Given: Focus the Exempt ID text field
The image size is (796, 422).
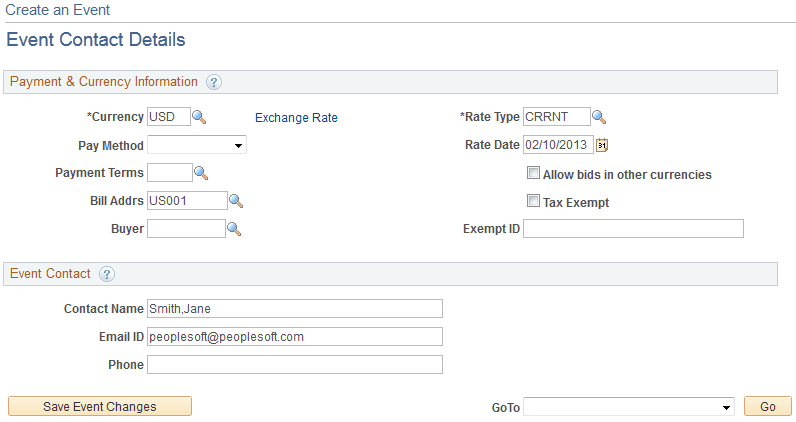Looking at the screenshot, I should pos(634,229).
